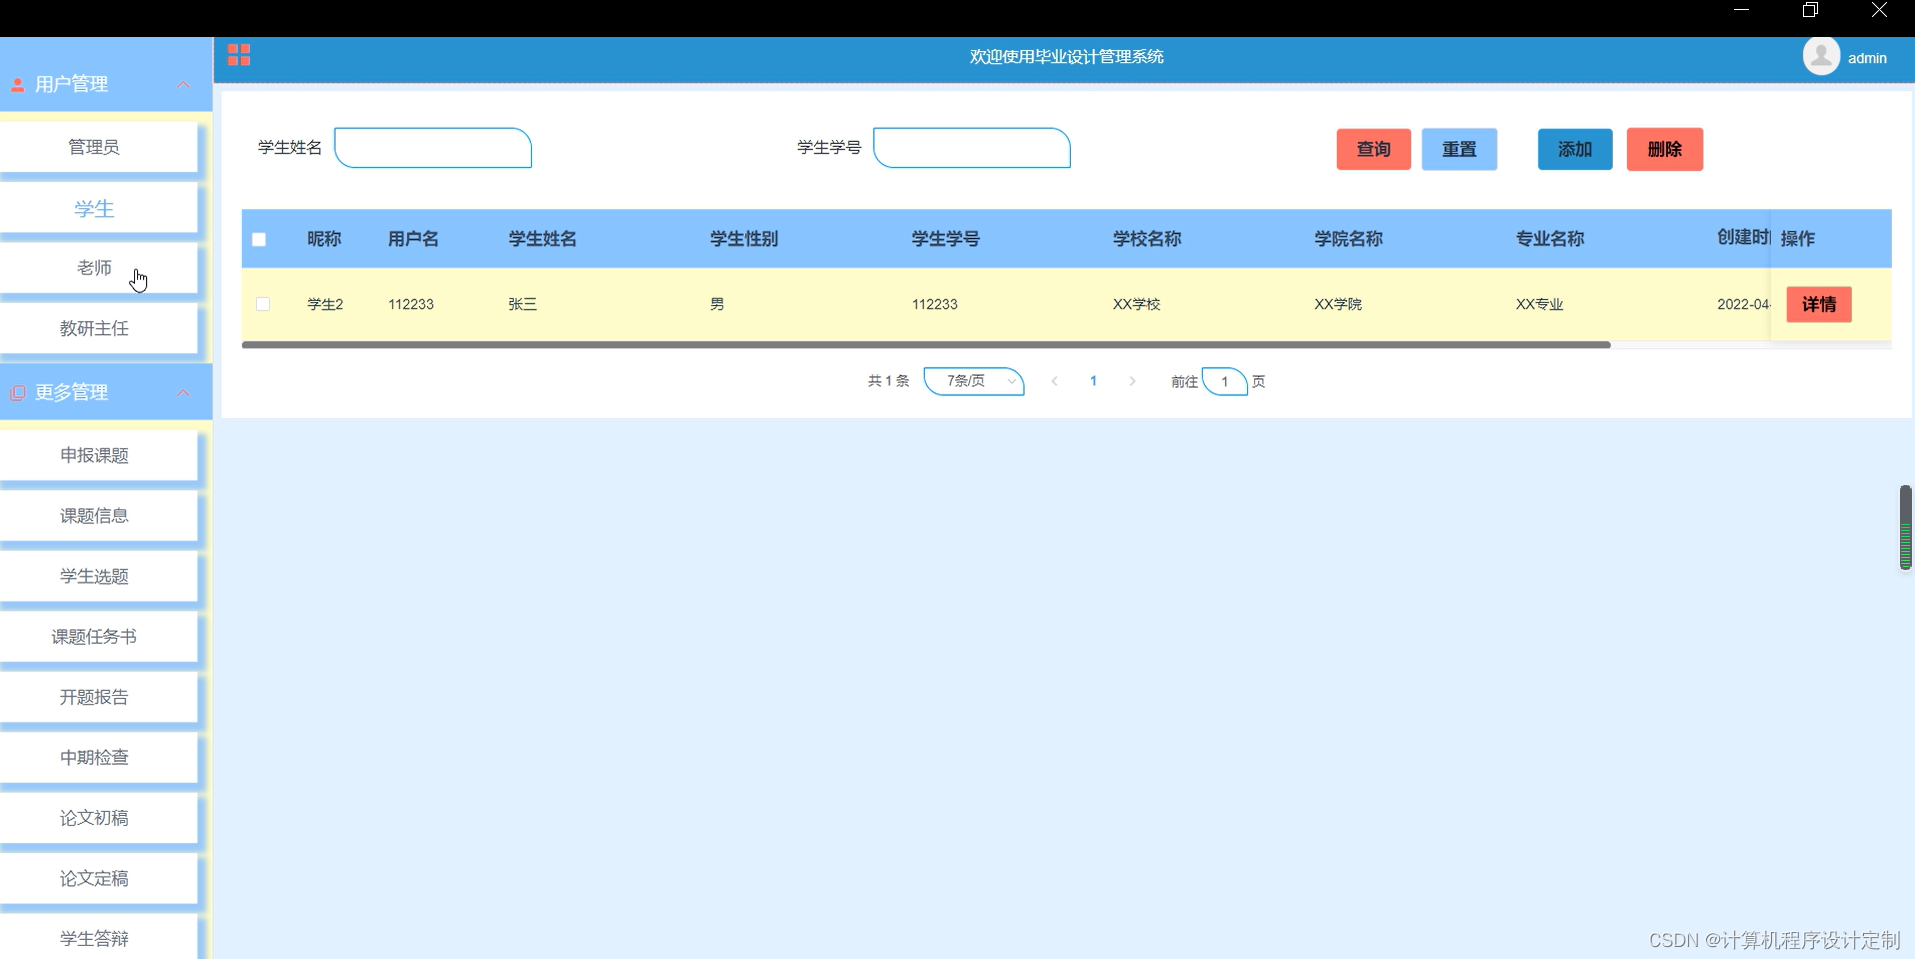
Task: Open 学生答辩 menu item
Action: [x=99, y=938]
